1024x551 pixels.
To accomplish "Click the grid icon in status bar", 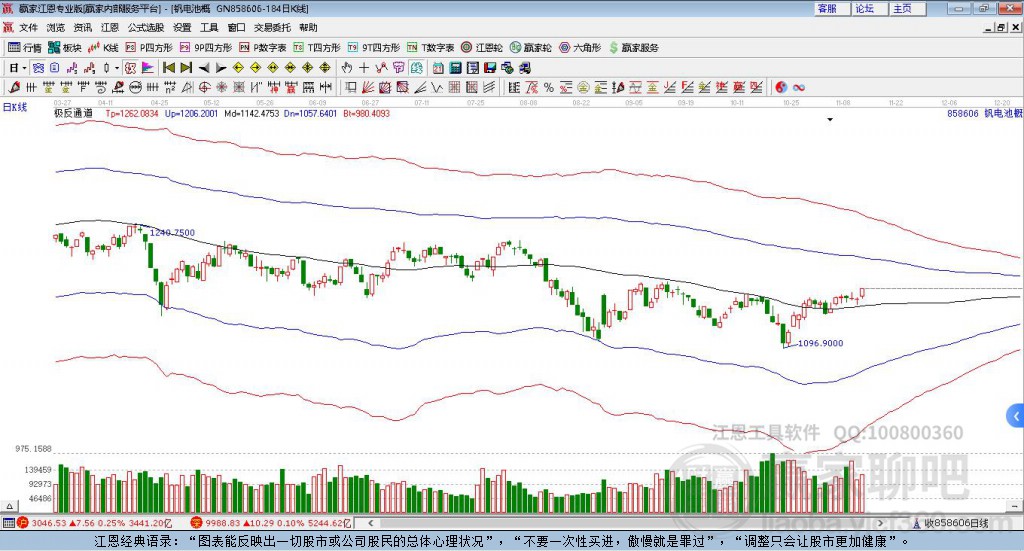I will click(8, 523).
